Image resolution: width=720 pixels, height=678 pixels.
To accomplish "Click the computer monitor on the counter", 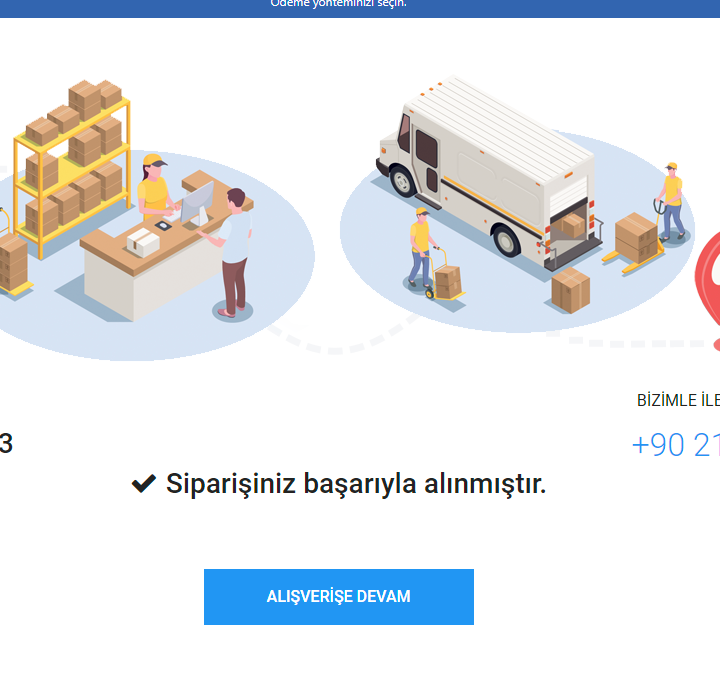I will tap(197, 203).
